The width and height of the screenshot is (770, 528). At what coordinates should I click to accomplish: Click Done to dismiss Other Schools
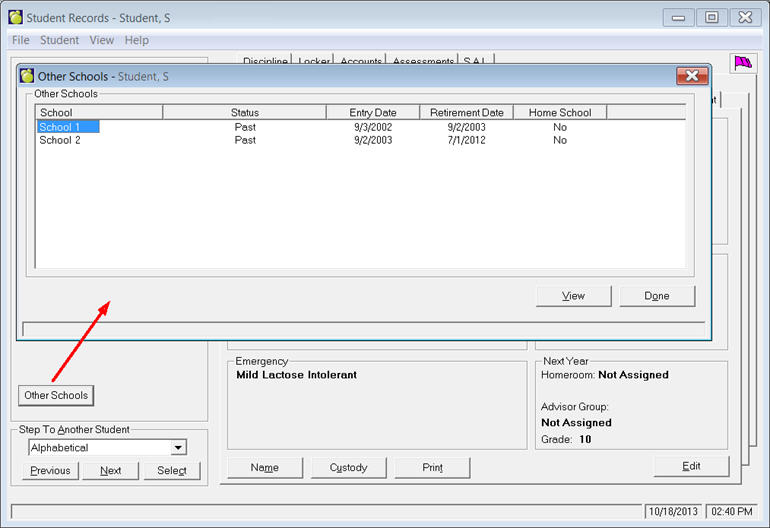click(x=657, y=296)
